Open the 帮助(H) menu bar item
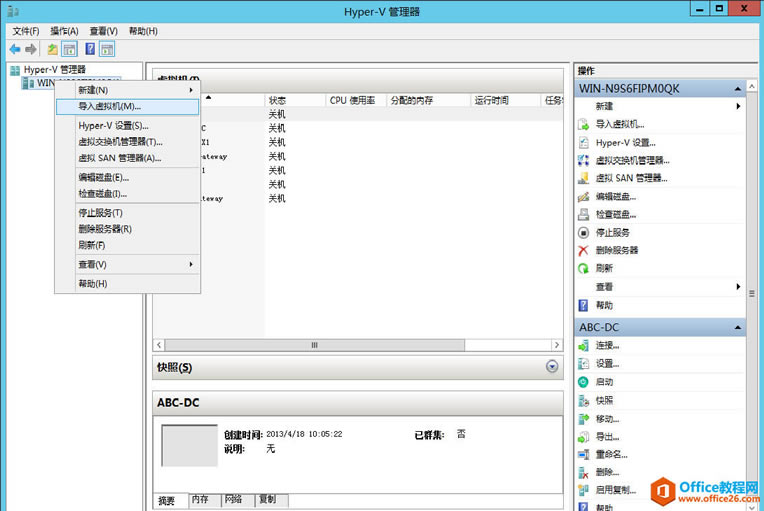This screenshot has width=764, height=511. [x=143, y=31]
